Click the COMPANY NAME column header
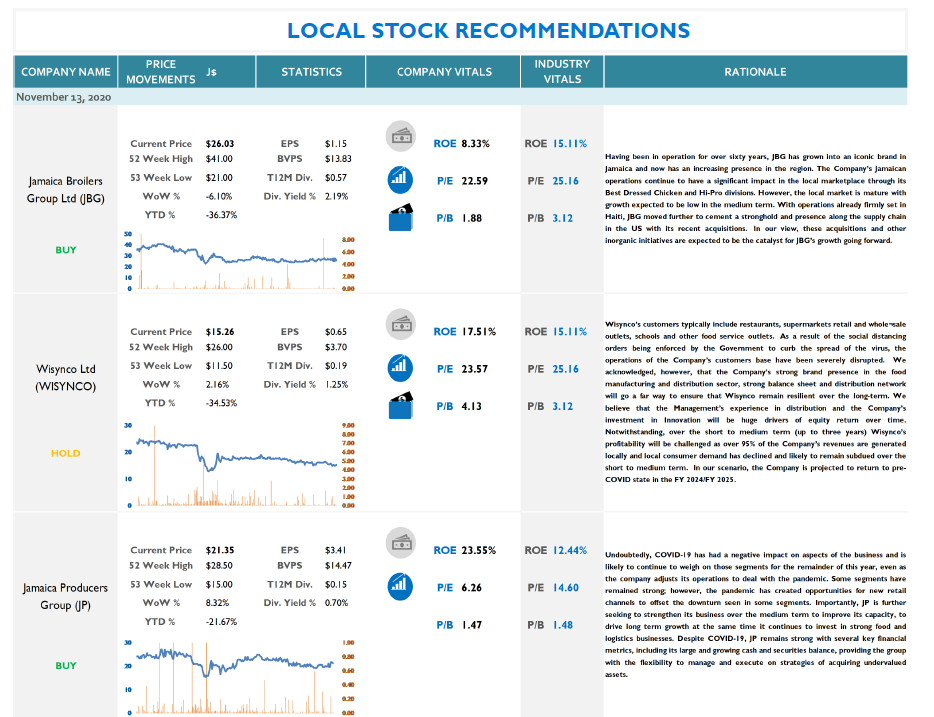The height and width of the screenshot is (717, 934). (x=66, y=72)
